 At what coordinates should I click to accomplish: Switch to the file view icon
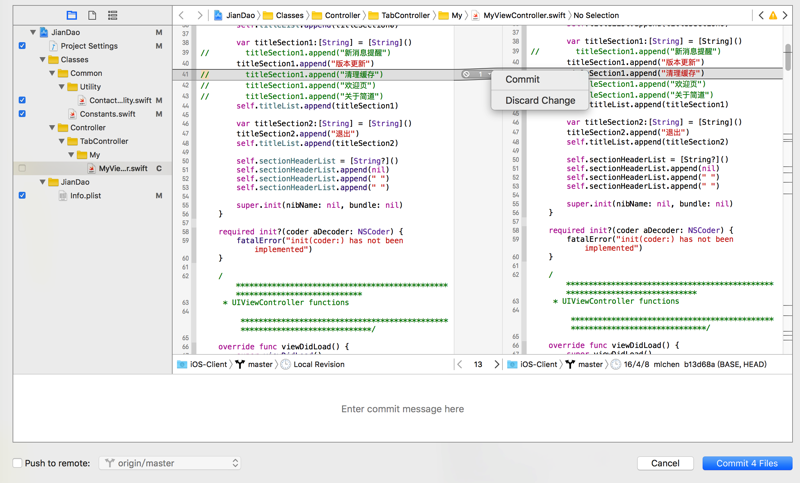[92, 15]
